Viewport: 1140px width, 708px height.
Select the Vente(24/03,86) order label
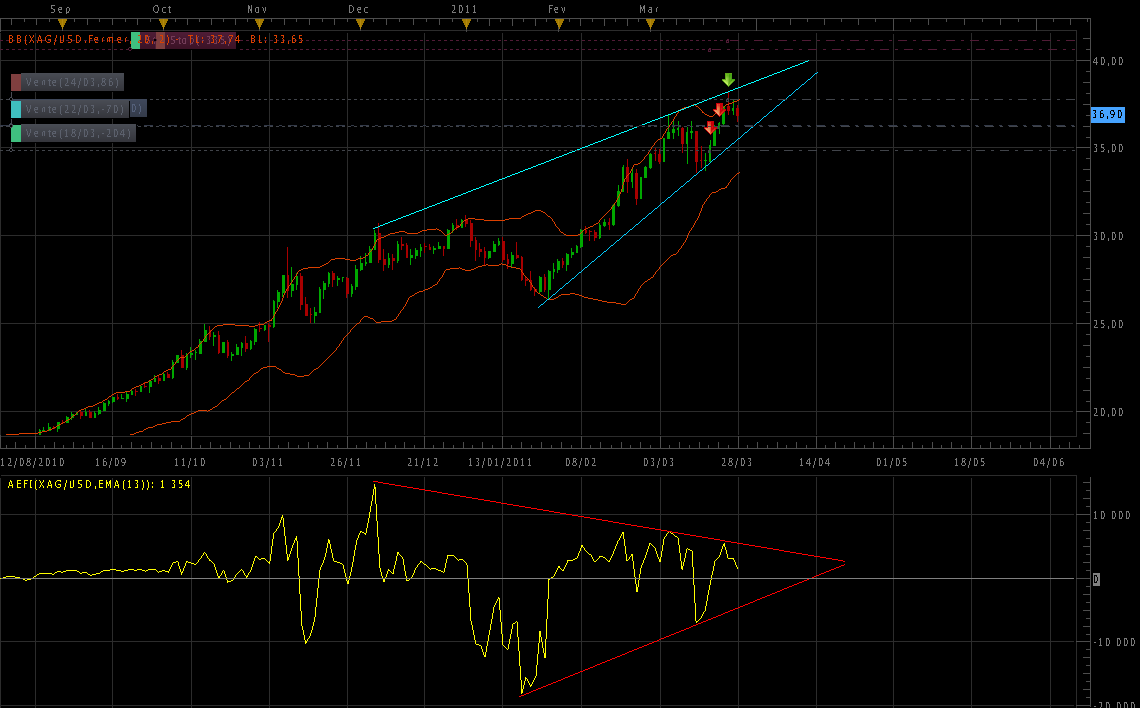74,82
